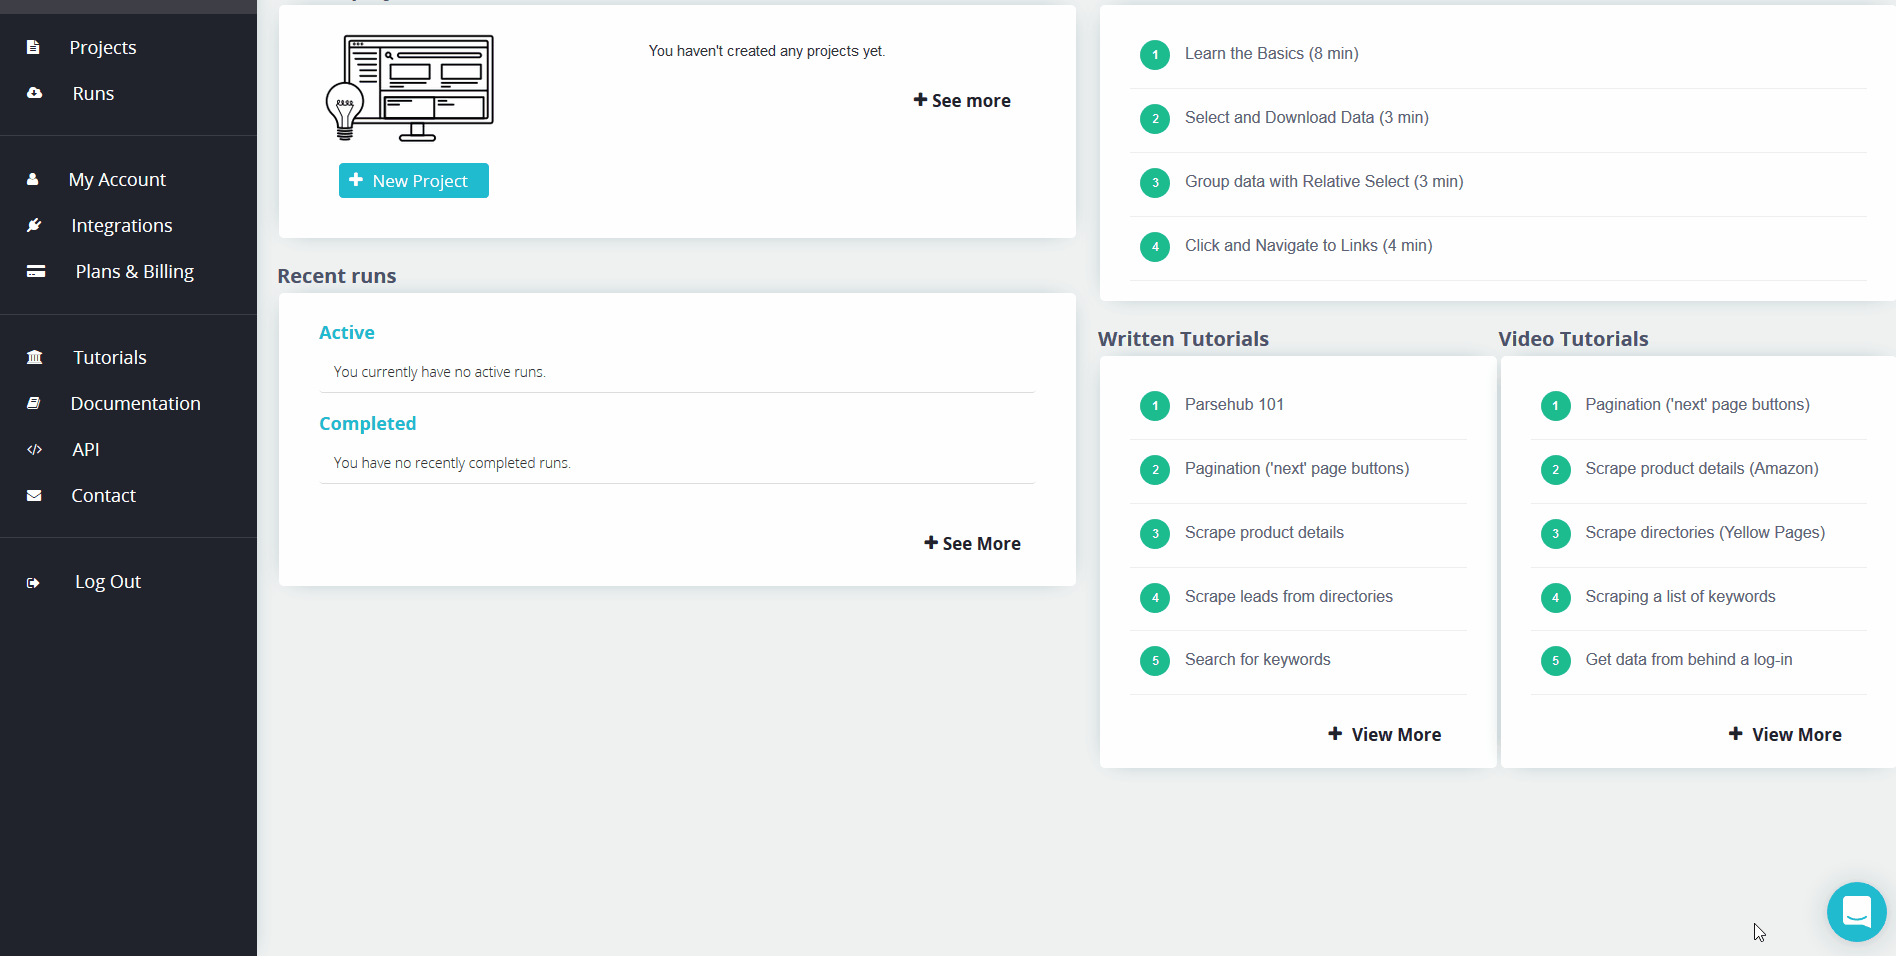Open API in the sidebar
This screenshot has width=1896, height=956.
[86, 449]
